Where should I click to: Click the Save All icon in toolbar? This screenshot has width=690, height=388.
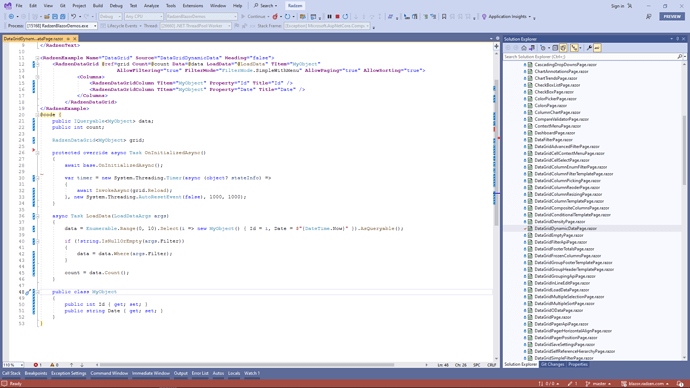62,17
